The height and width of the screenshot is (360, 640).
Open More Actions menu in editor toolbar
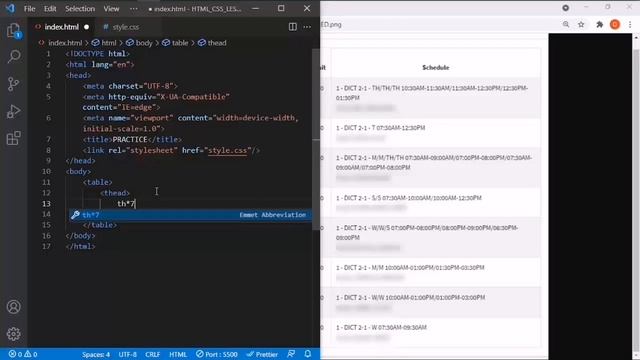(307, 27)
